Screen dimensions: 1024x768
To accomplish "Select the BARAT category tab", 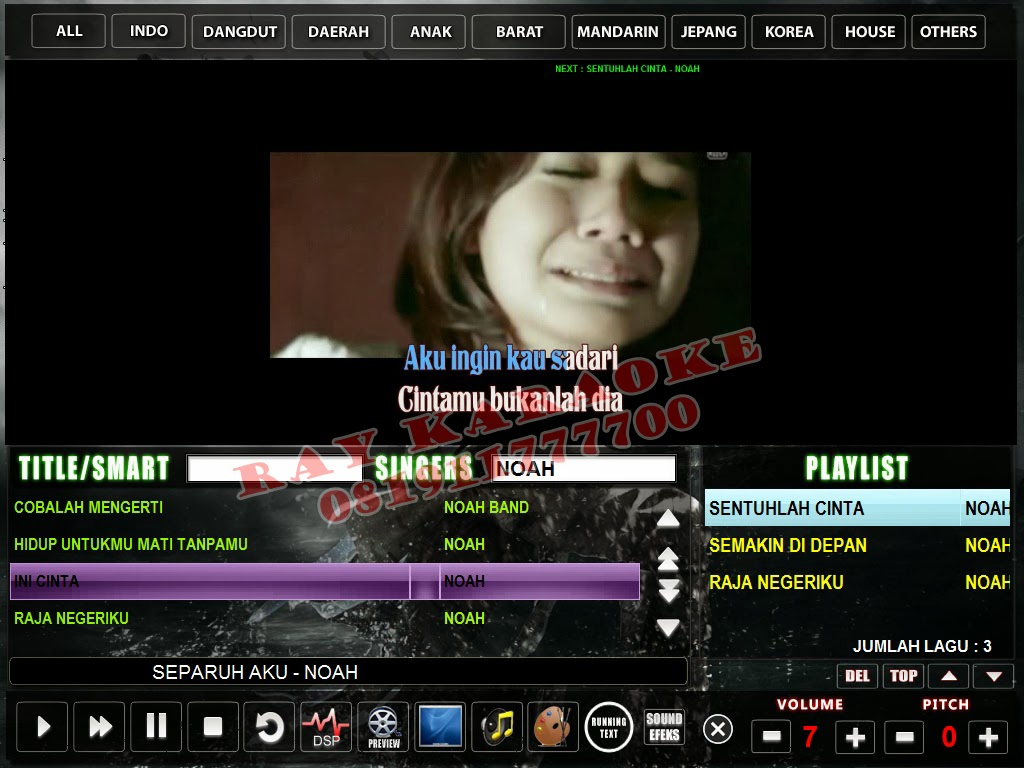I will [x=519, y=31].
